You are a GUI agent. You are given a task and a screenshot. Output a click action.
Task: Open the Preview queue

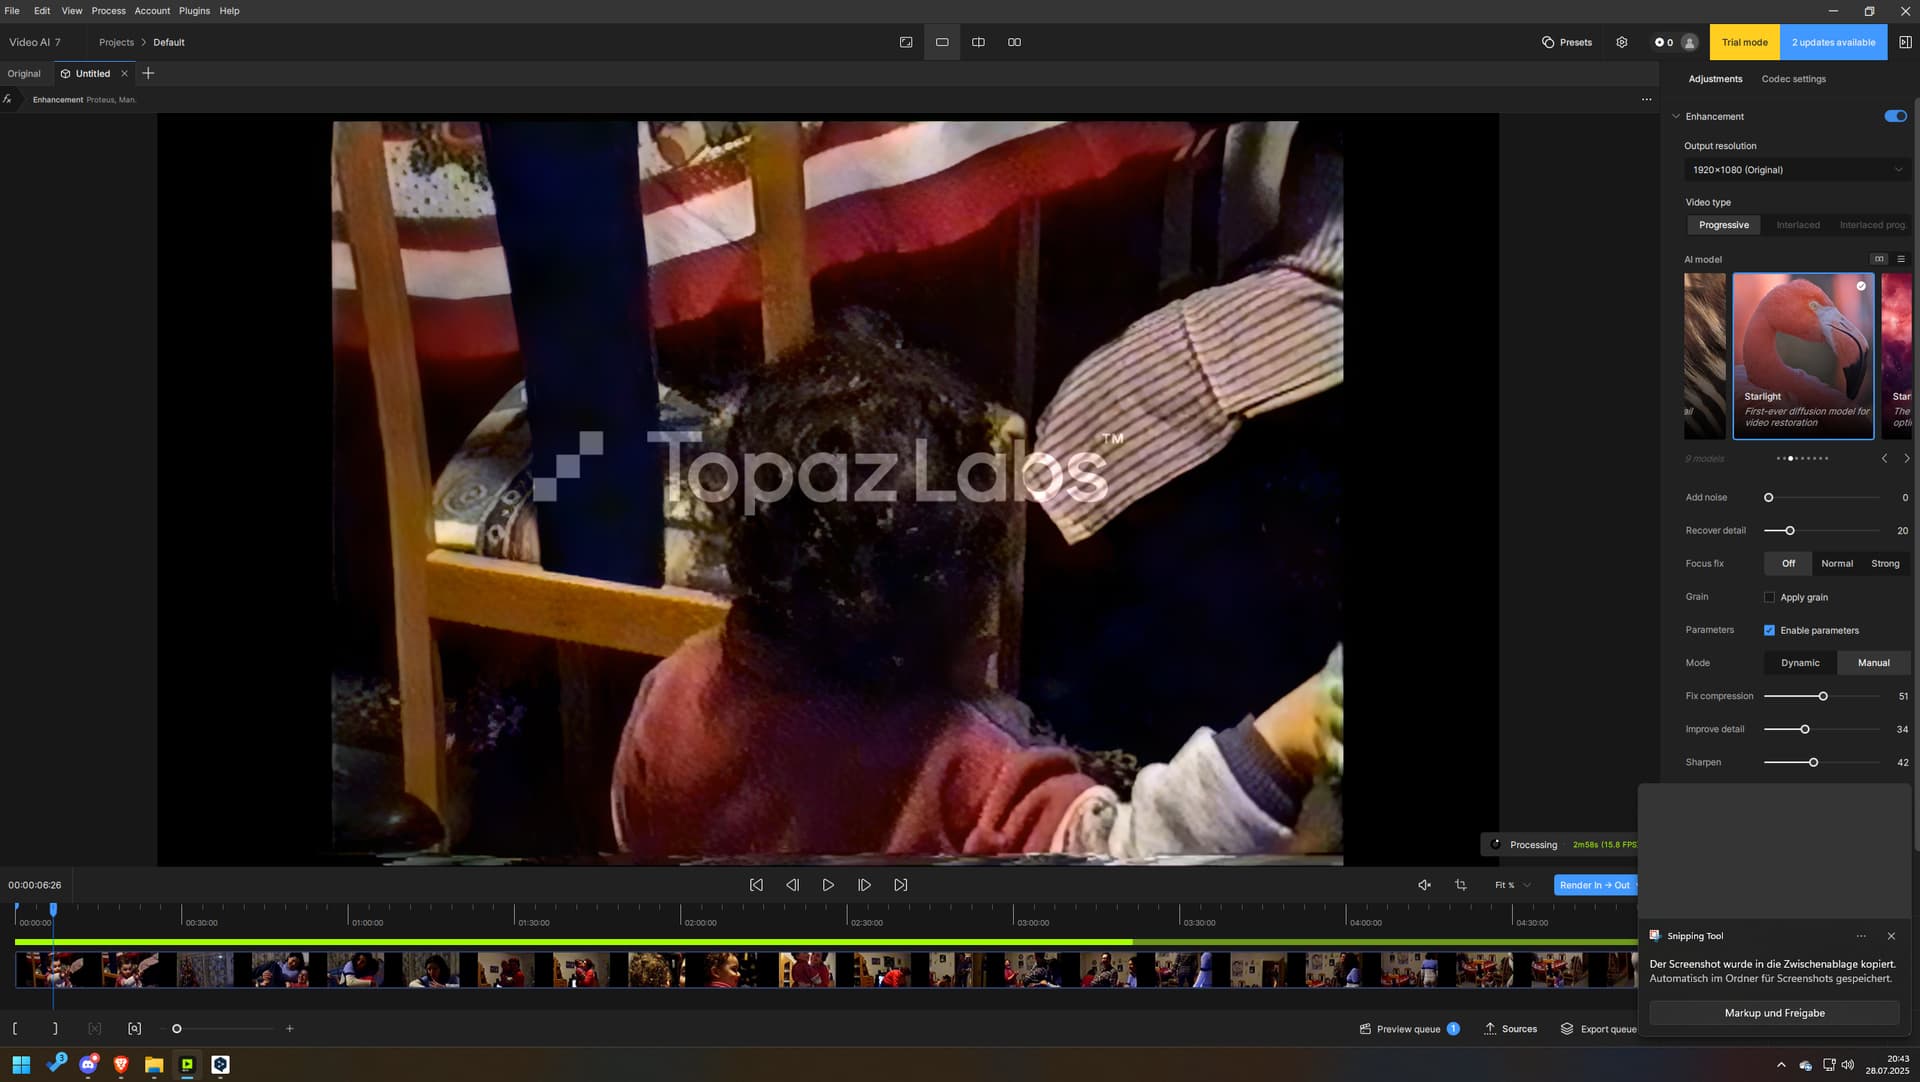(1409, 1028)
